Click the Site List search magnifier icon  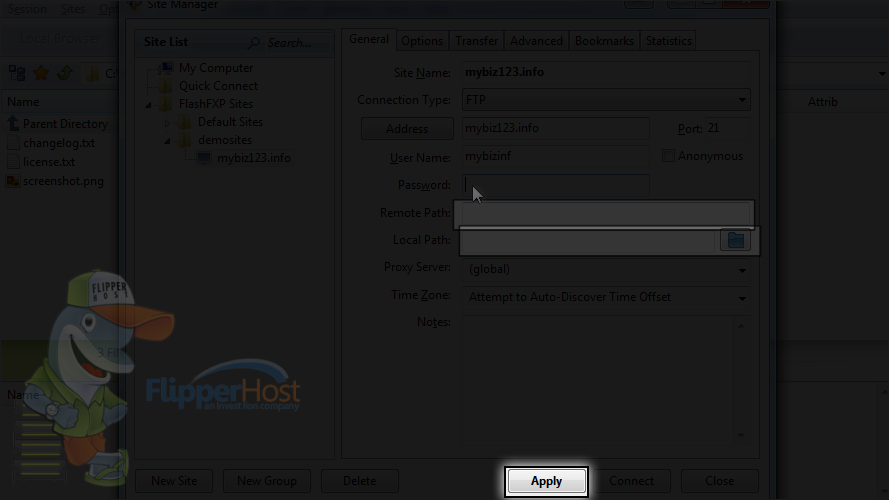(254, 43)
